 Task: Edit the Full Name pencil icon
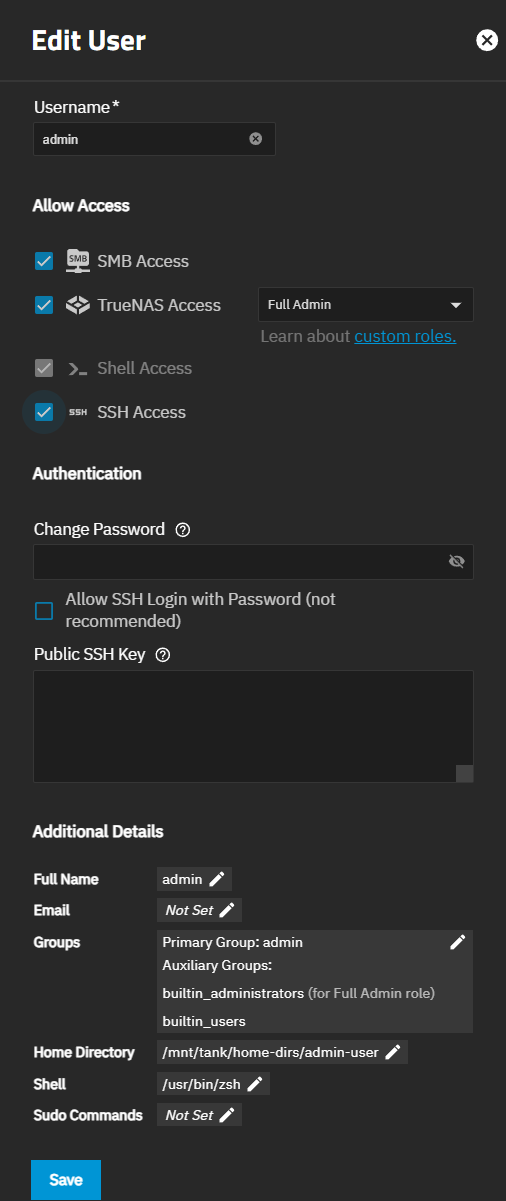217,879
